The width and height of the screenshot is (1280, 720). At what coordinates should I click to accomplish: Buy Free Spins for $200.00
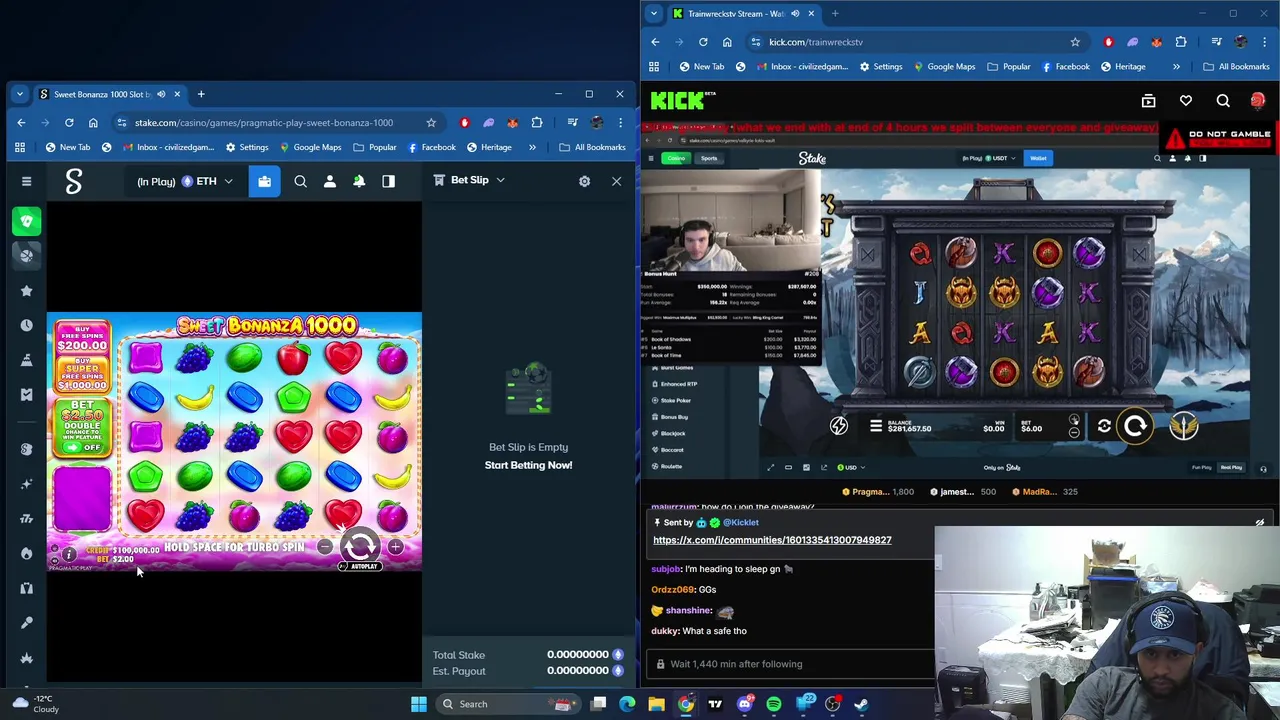(x=82, y=336)
